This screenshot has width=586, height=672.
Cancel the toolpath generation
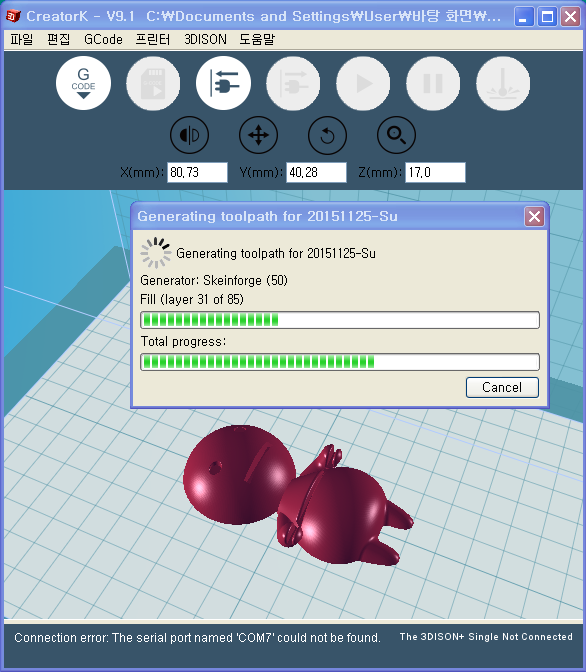click(502, 387)
